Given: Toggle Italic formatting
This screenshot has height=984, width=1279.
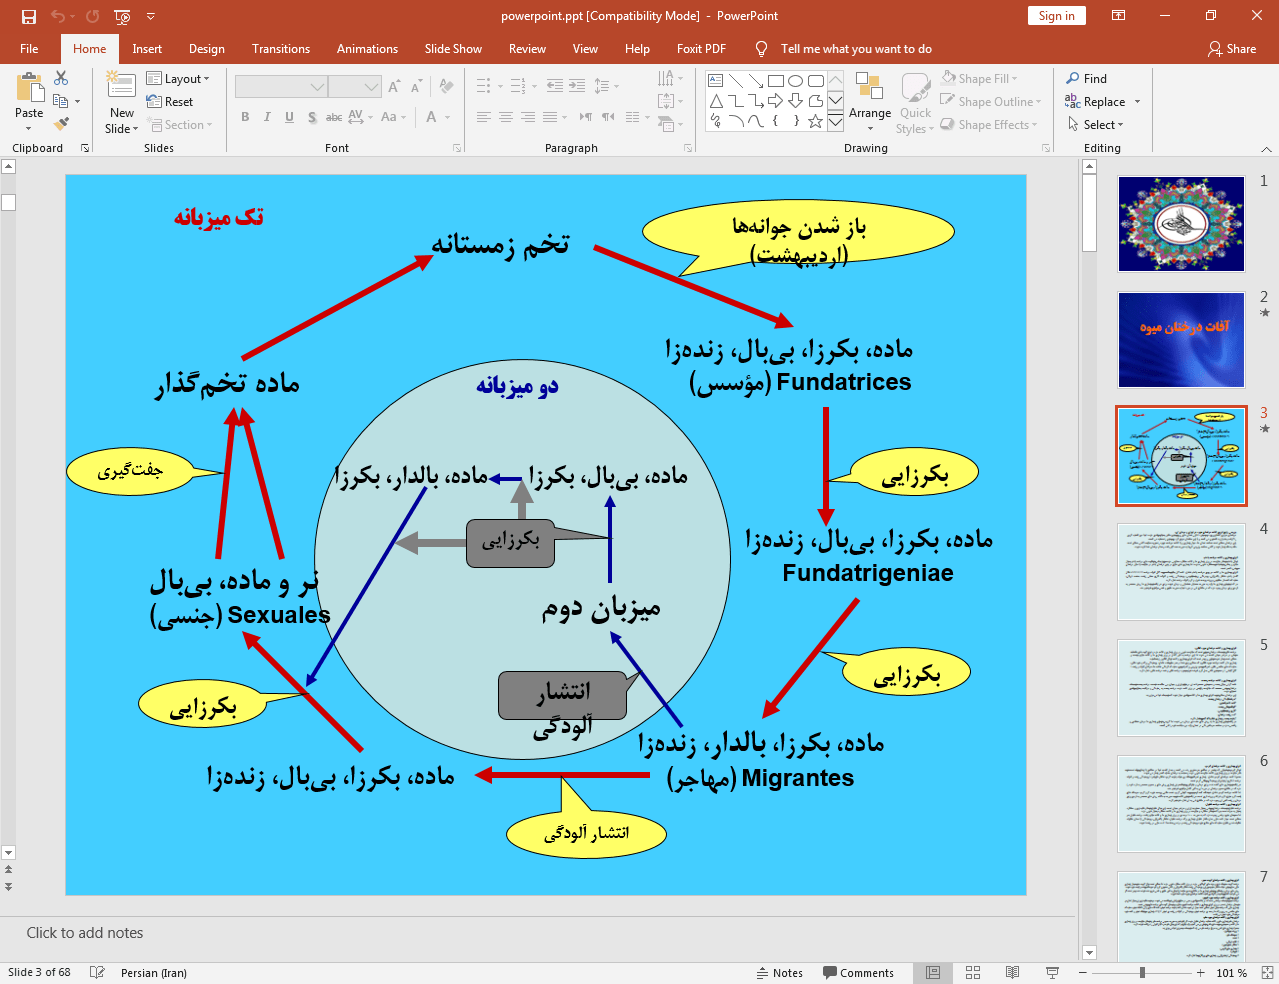Looking at the screenshot, I should [267, 117].
